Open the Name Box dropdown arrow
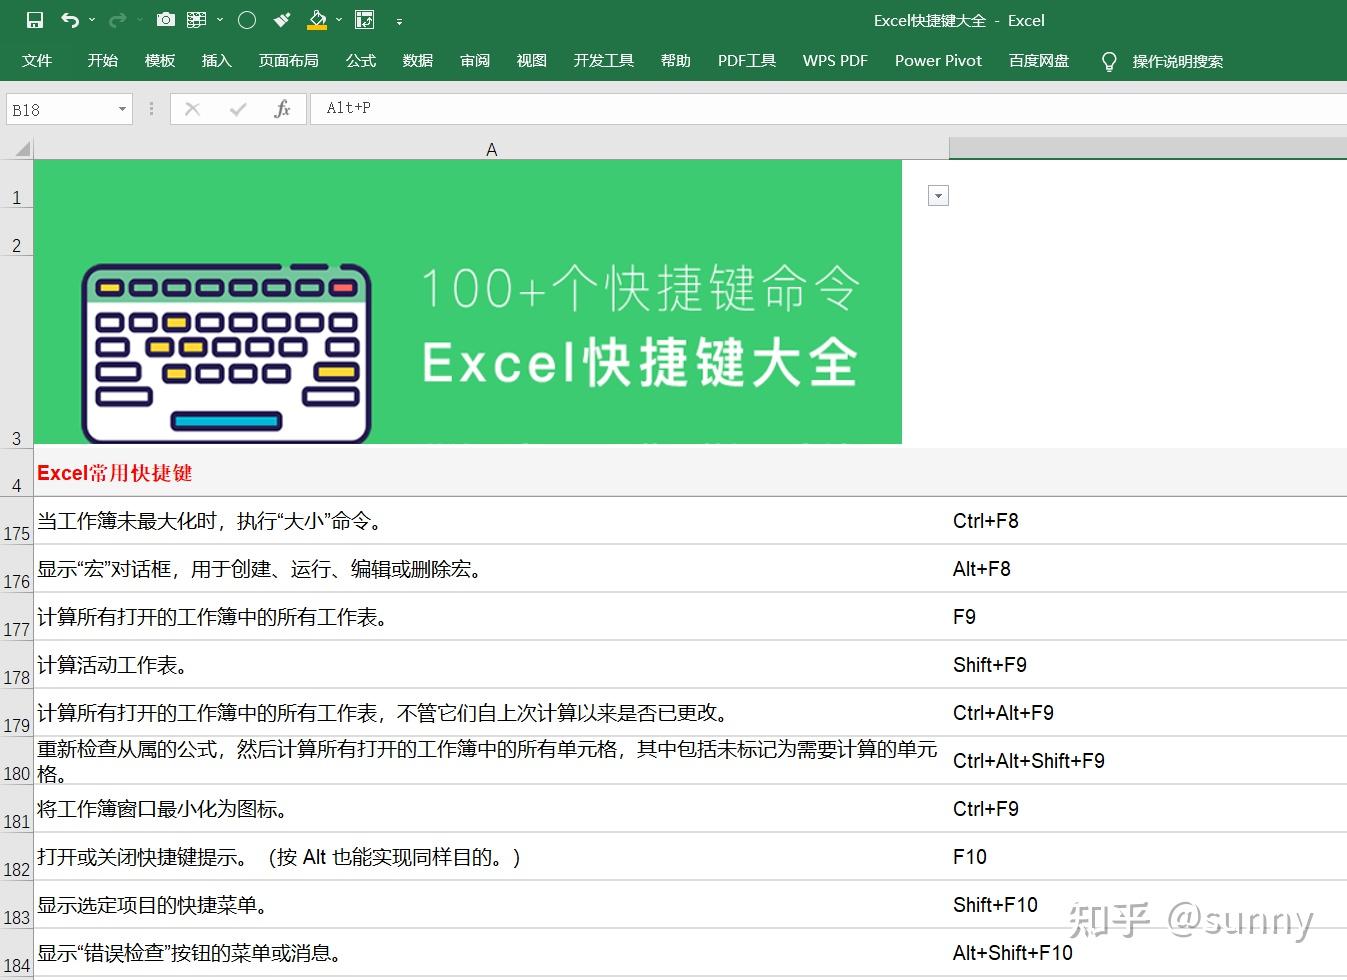 [x=123, y=109]
